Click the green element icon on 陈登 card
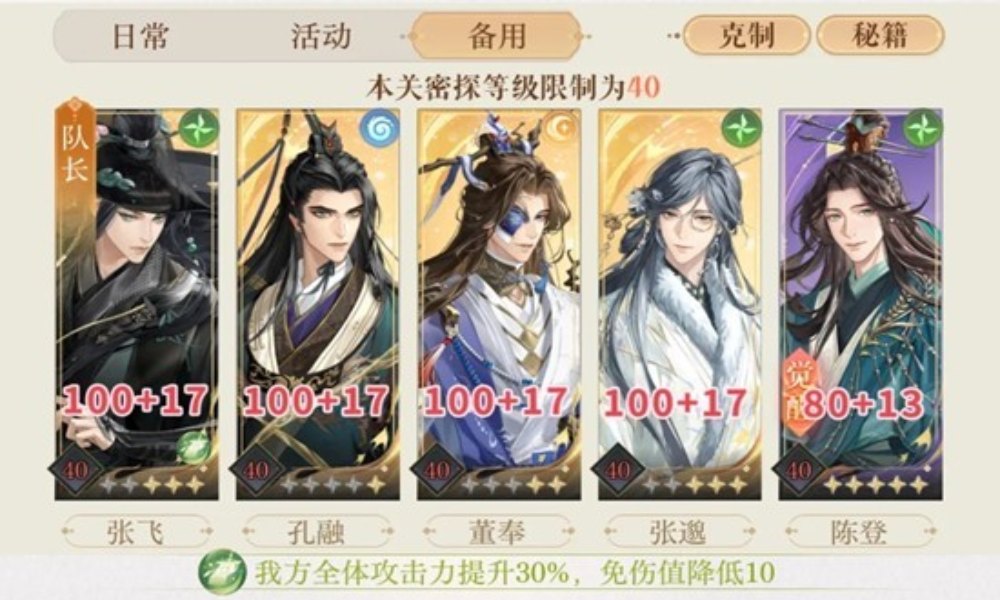Image resolution: width=1000 pixels, height=600 pixels. (922, 129)
